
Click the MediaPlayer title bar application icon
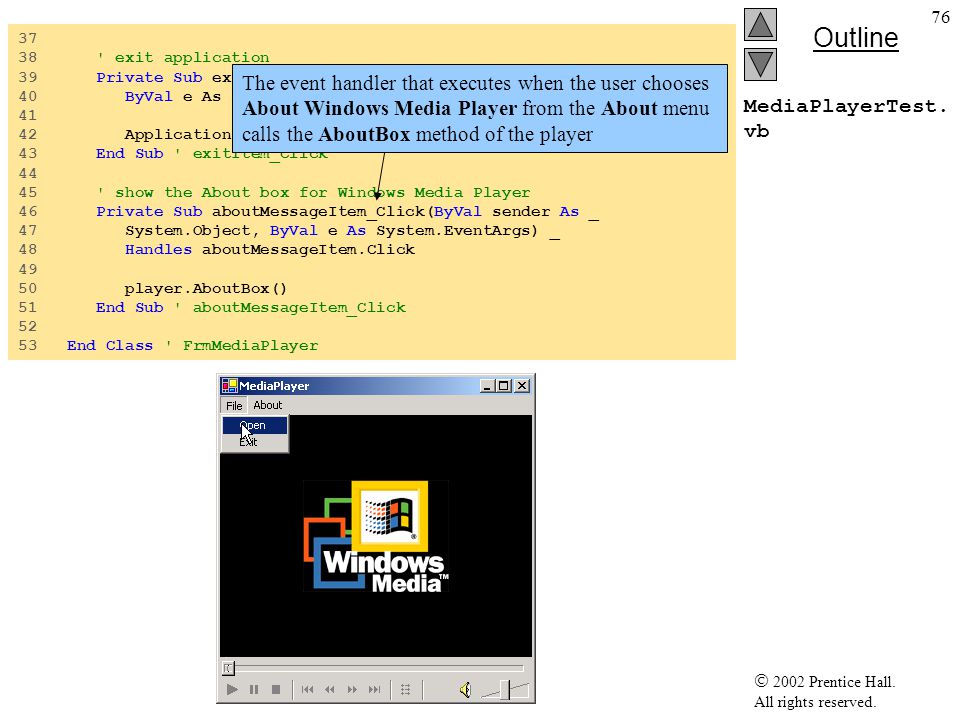(229, 385)
